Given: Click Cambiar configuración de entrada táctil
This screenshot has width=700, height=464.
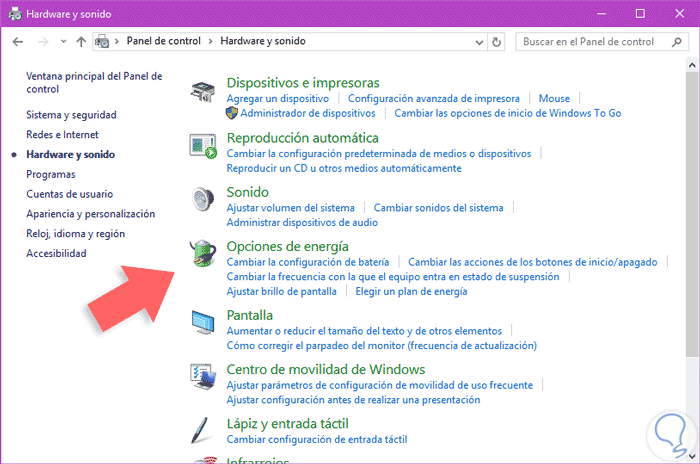Looking at the screenshot, I should [317, 439].
